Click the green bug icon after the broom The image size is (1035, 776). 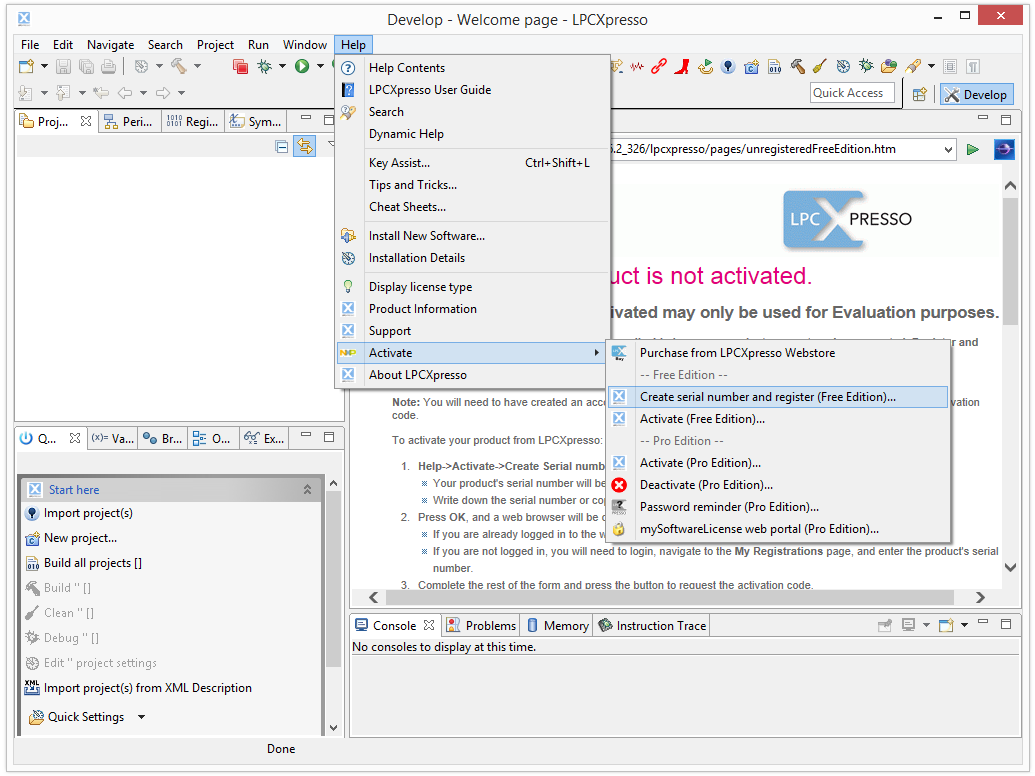[866, 66]
